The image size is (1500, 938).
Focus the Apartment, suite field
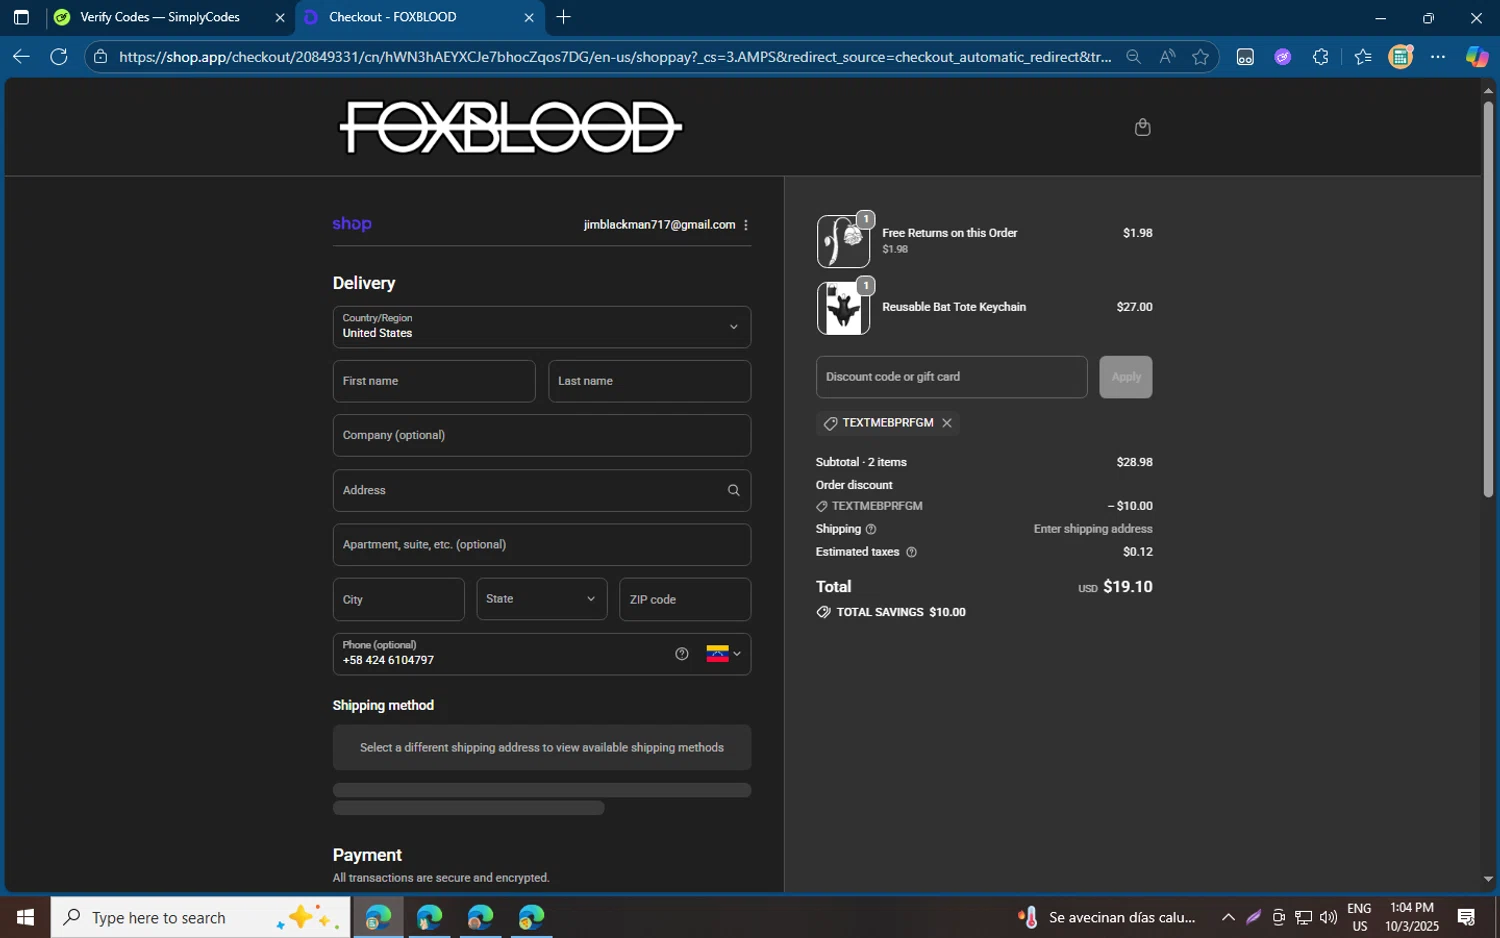pos(542,545)
